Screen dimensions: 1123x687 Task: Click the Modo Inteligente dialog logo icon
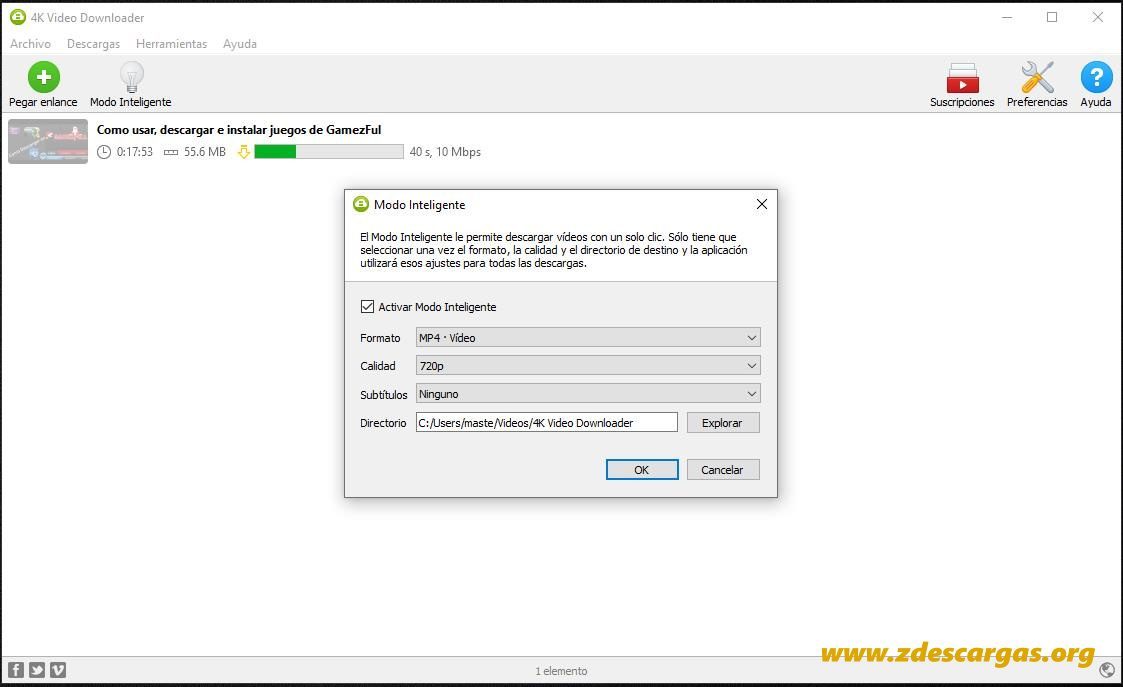360,204
